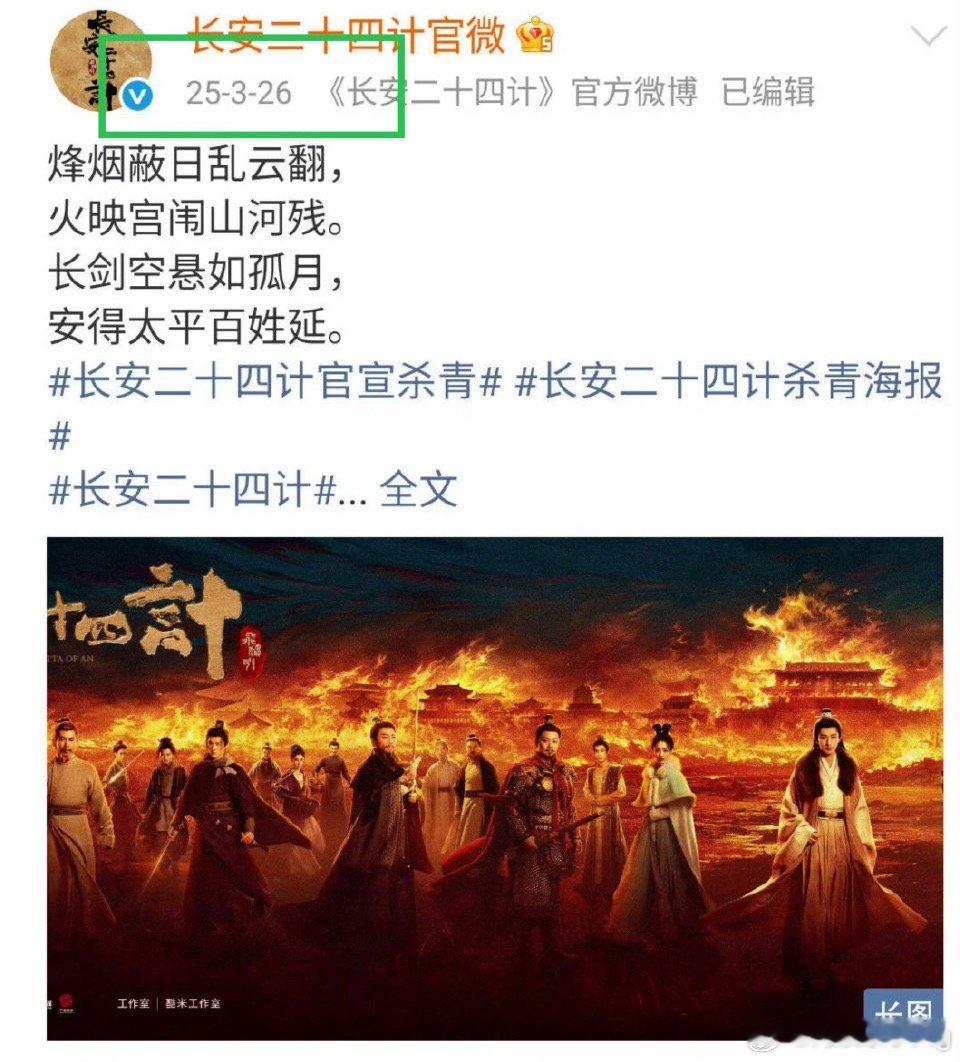
Task: Open the 长安二十四计官微 profile avatar
Action: [x=101, y=59]
